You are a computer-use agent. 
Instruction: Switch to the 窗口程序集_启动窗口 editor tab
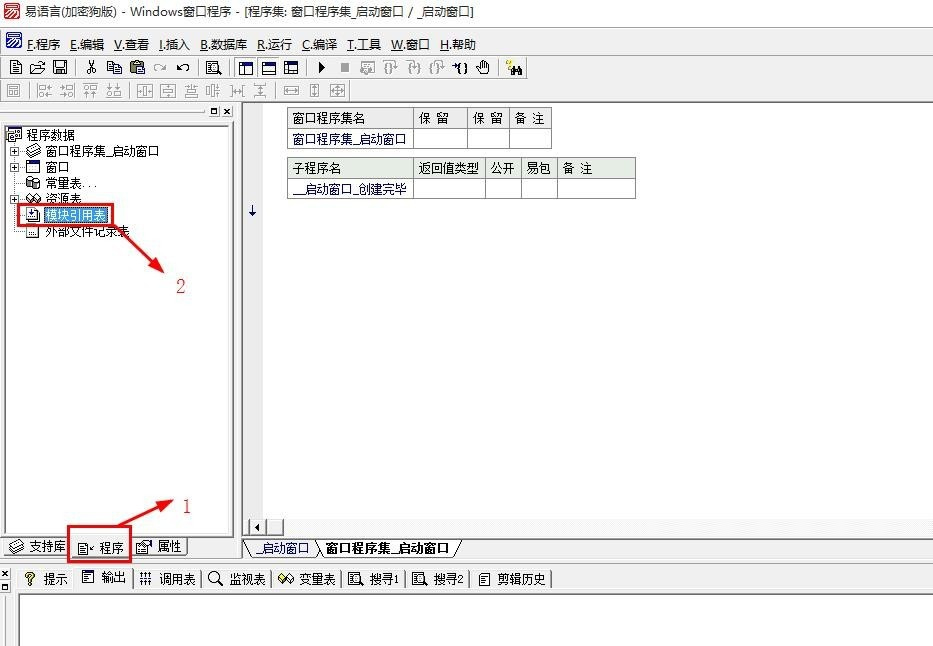388,548
